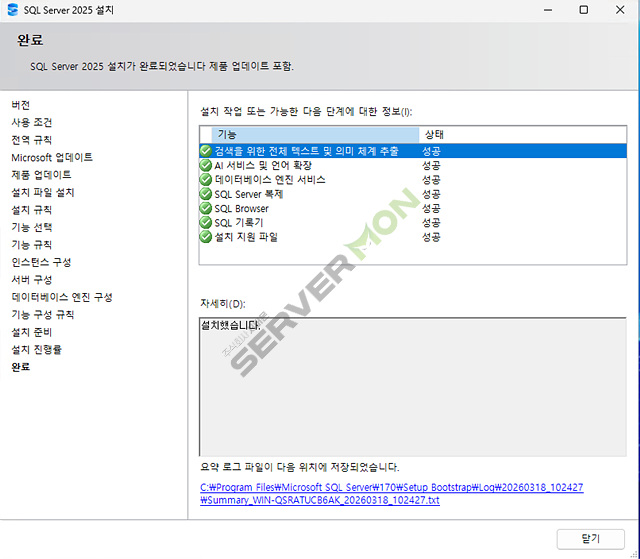Open the Summary log file link
Viewport: 640px width, 559px height.
click(392, 494)
